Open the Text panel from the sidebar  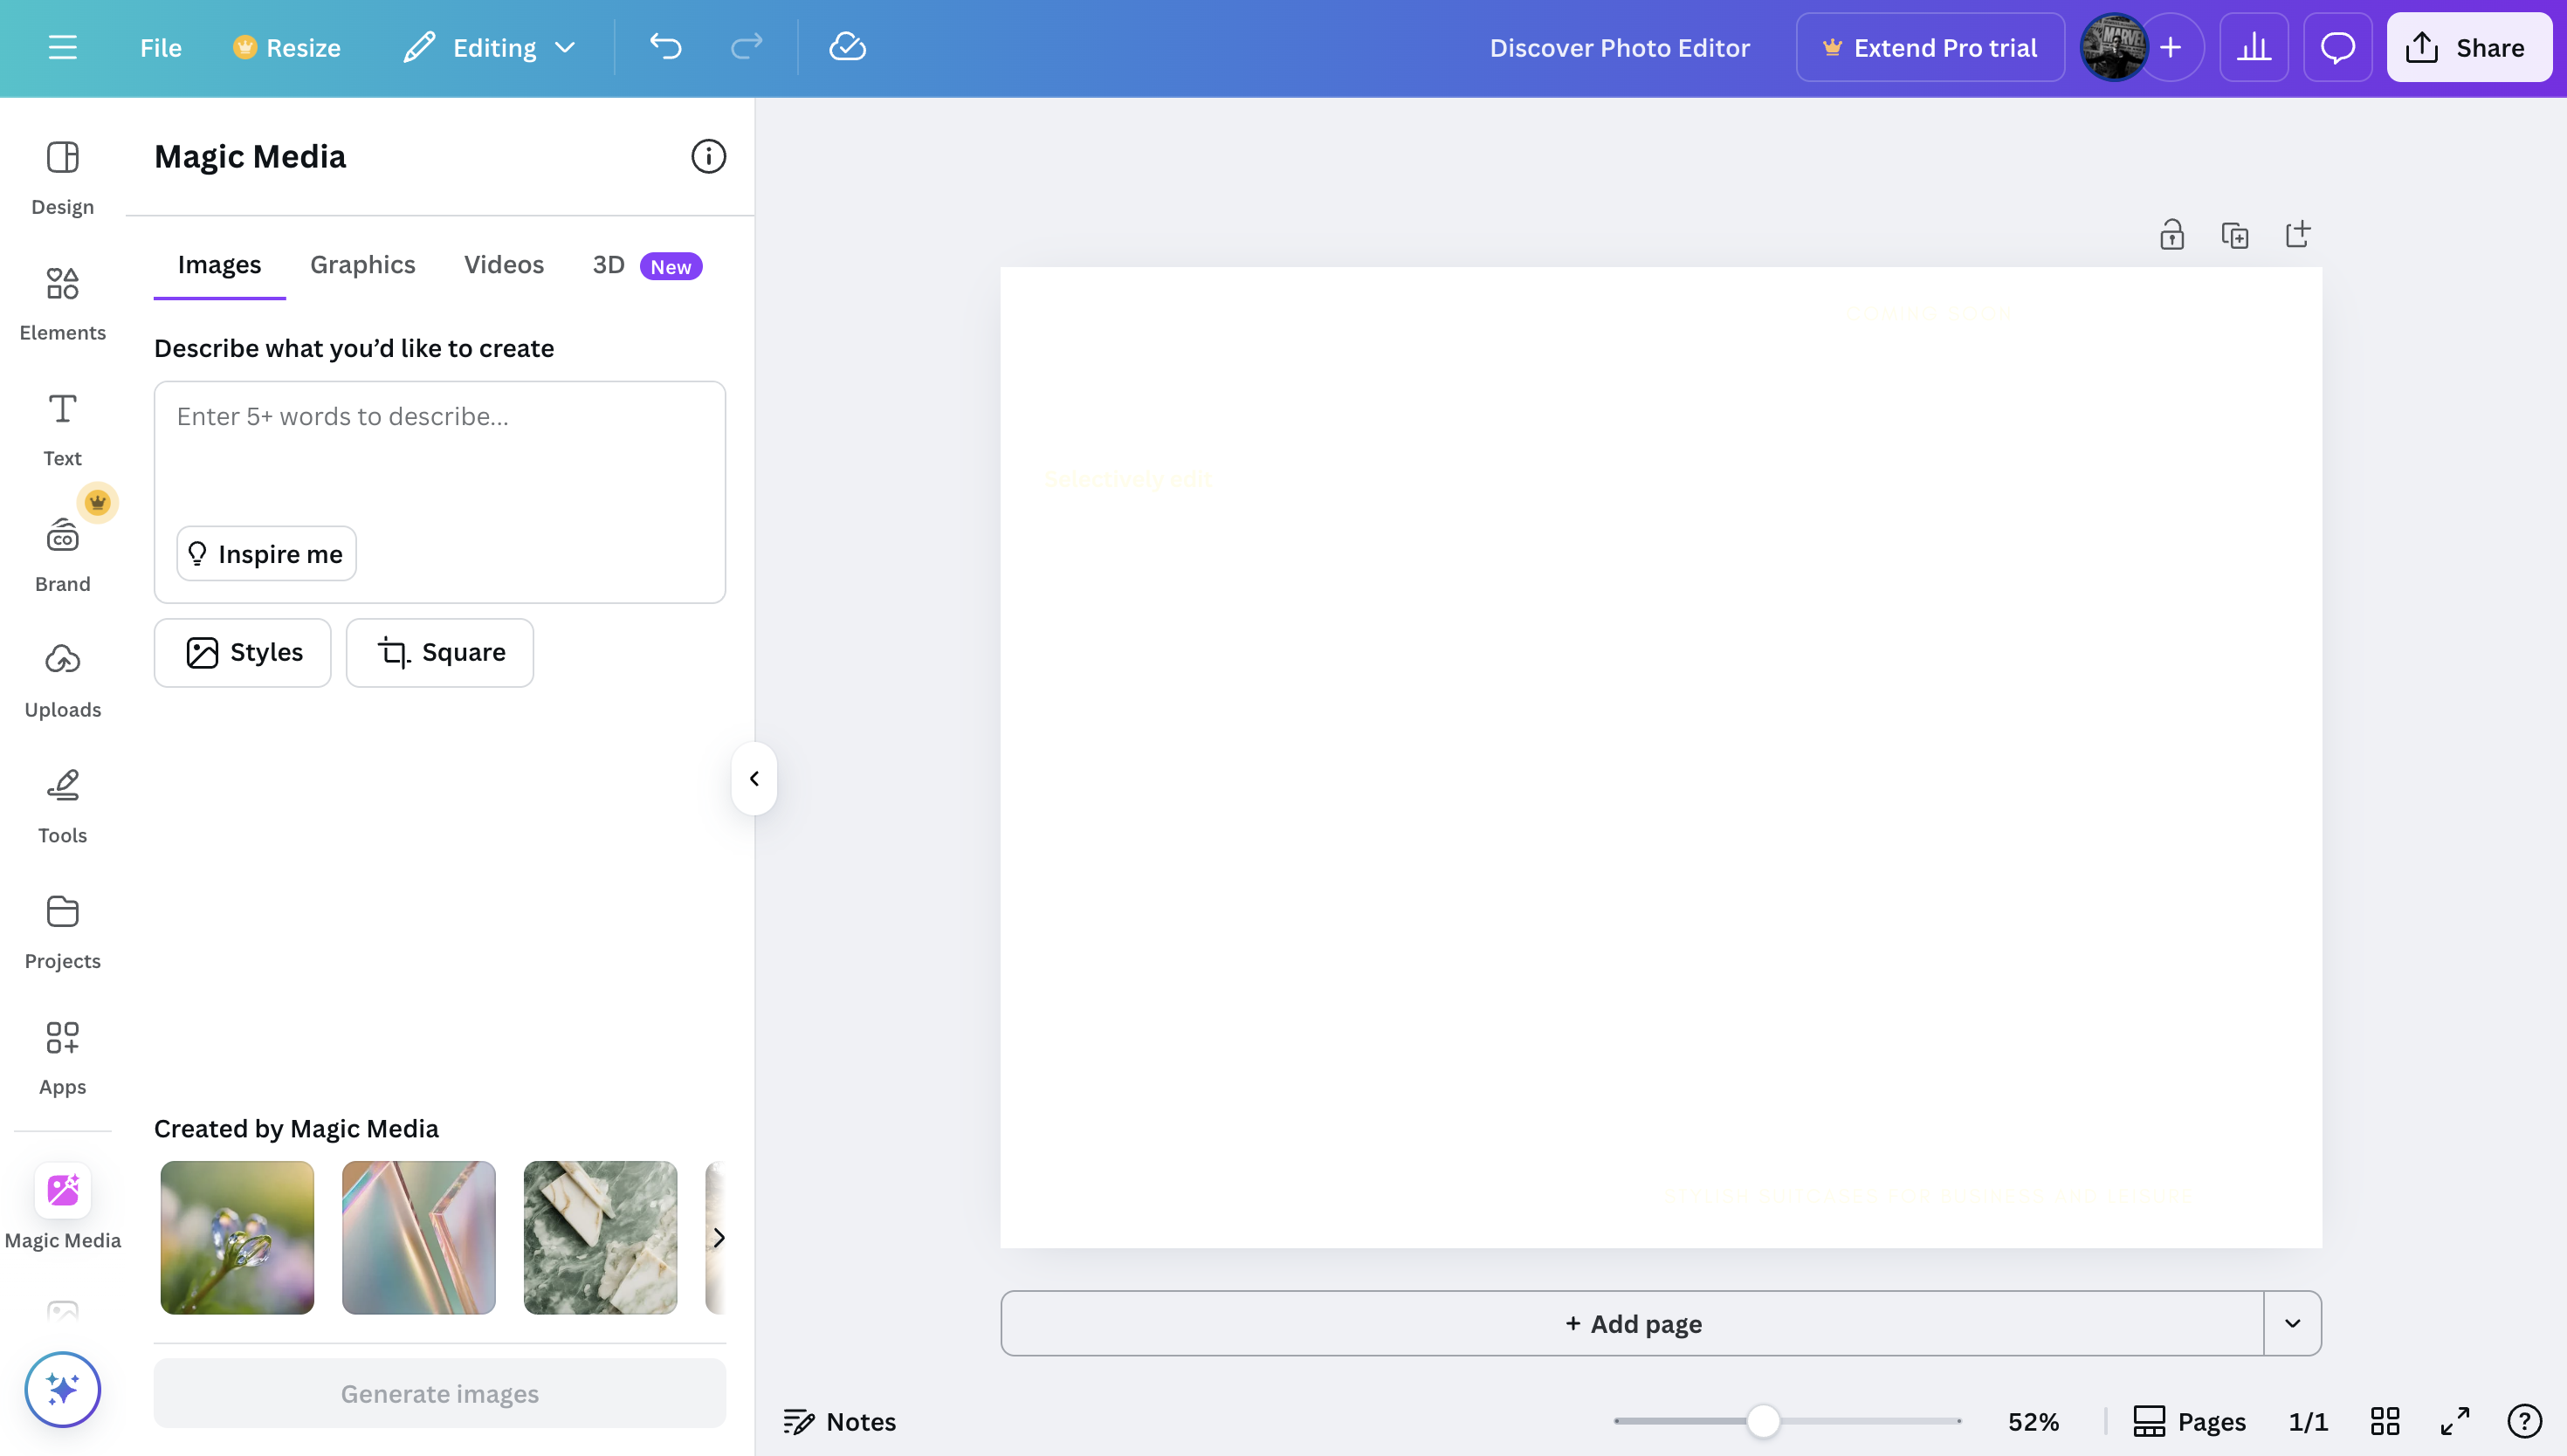coord(62,428)
